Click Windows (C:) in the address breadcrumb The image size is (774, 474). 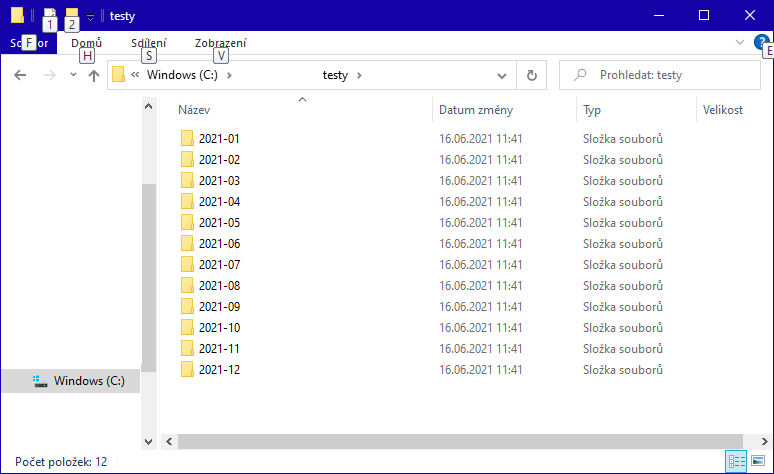click(x=183, y=75)
